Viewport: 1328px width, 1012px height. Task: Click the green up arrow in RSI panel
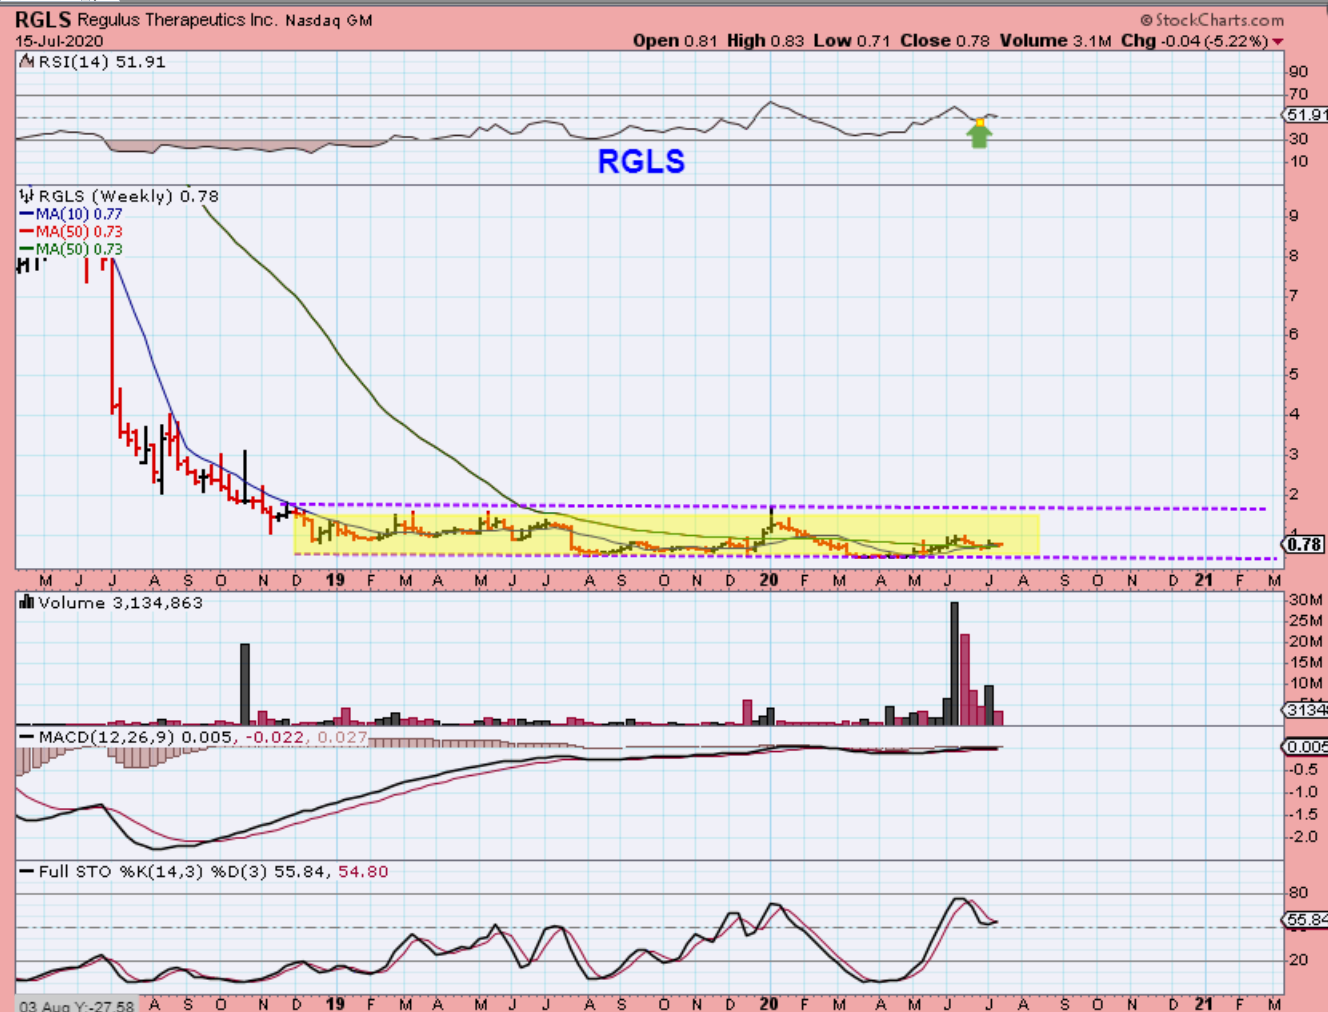[979, 137]
